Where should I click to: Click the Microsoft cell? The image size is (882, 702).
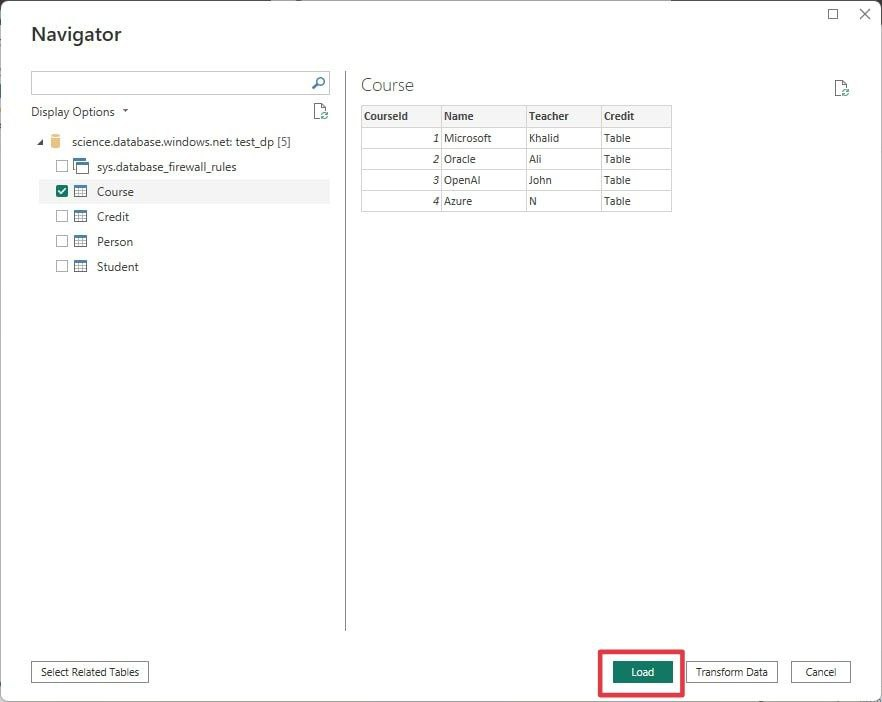(x=484, y=138)
